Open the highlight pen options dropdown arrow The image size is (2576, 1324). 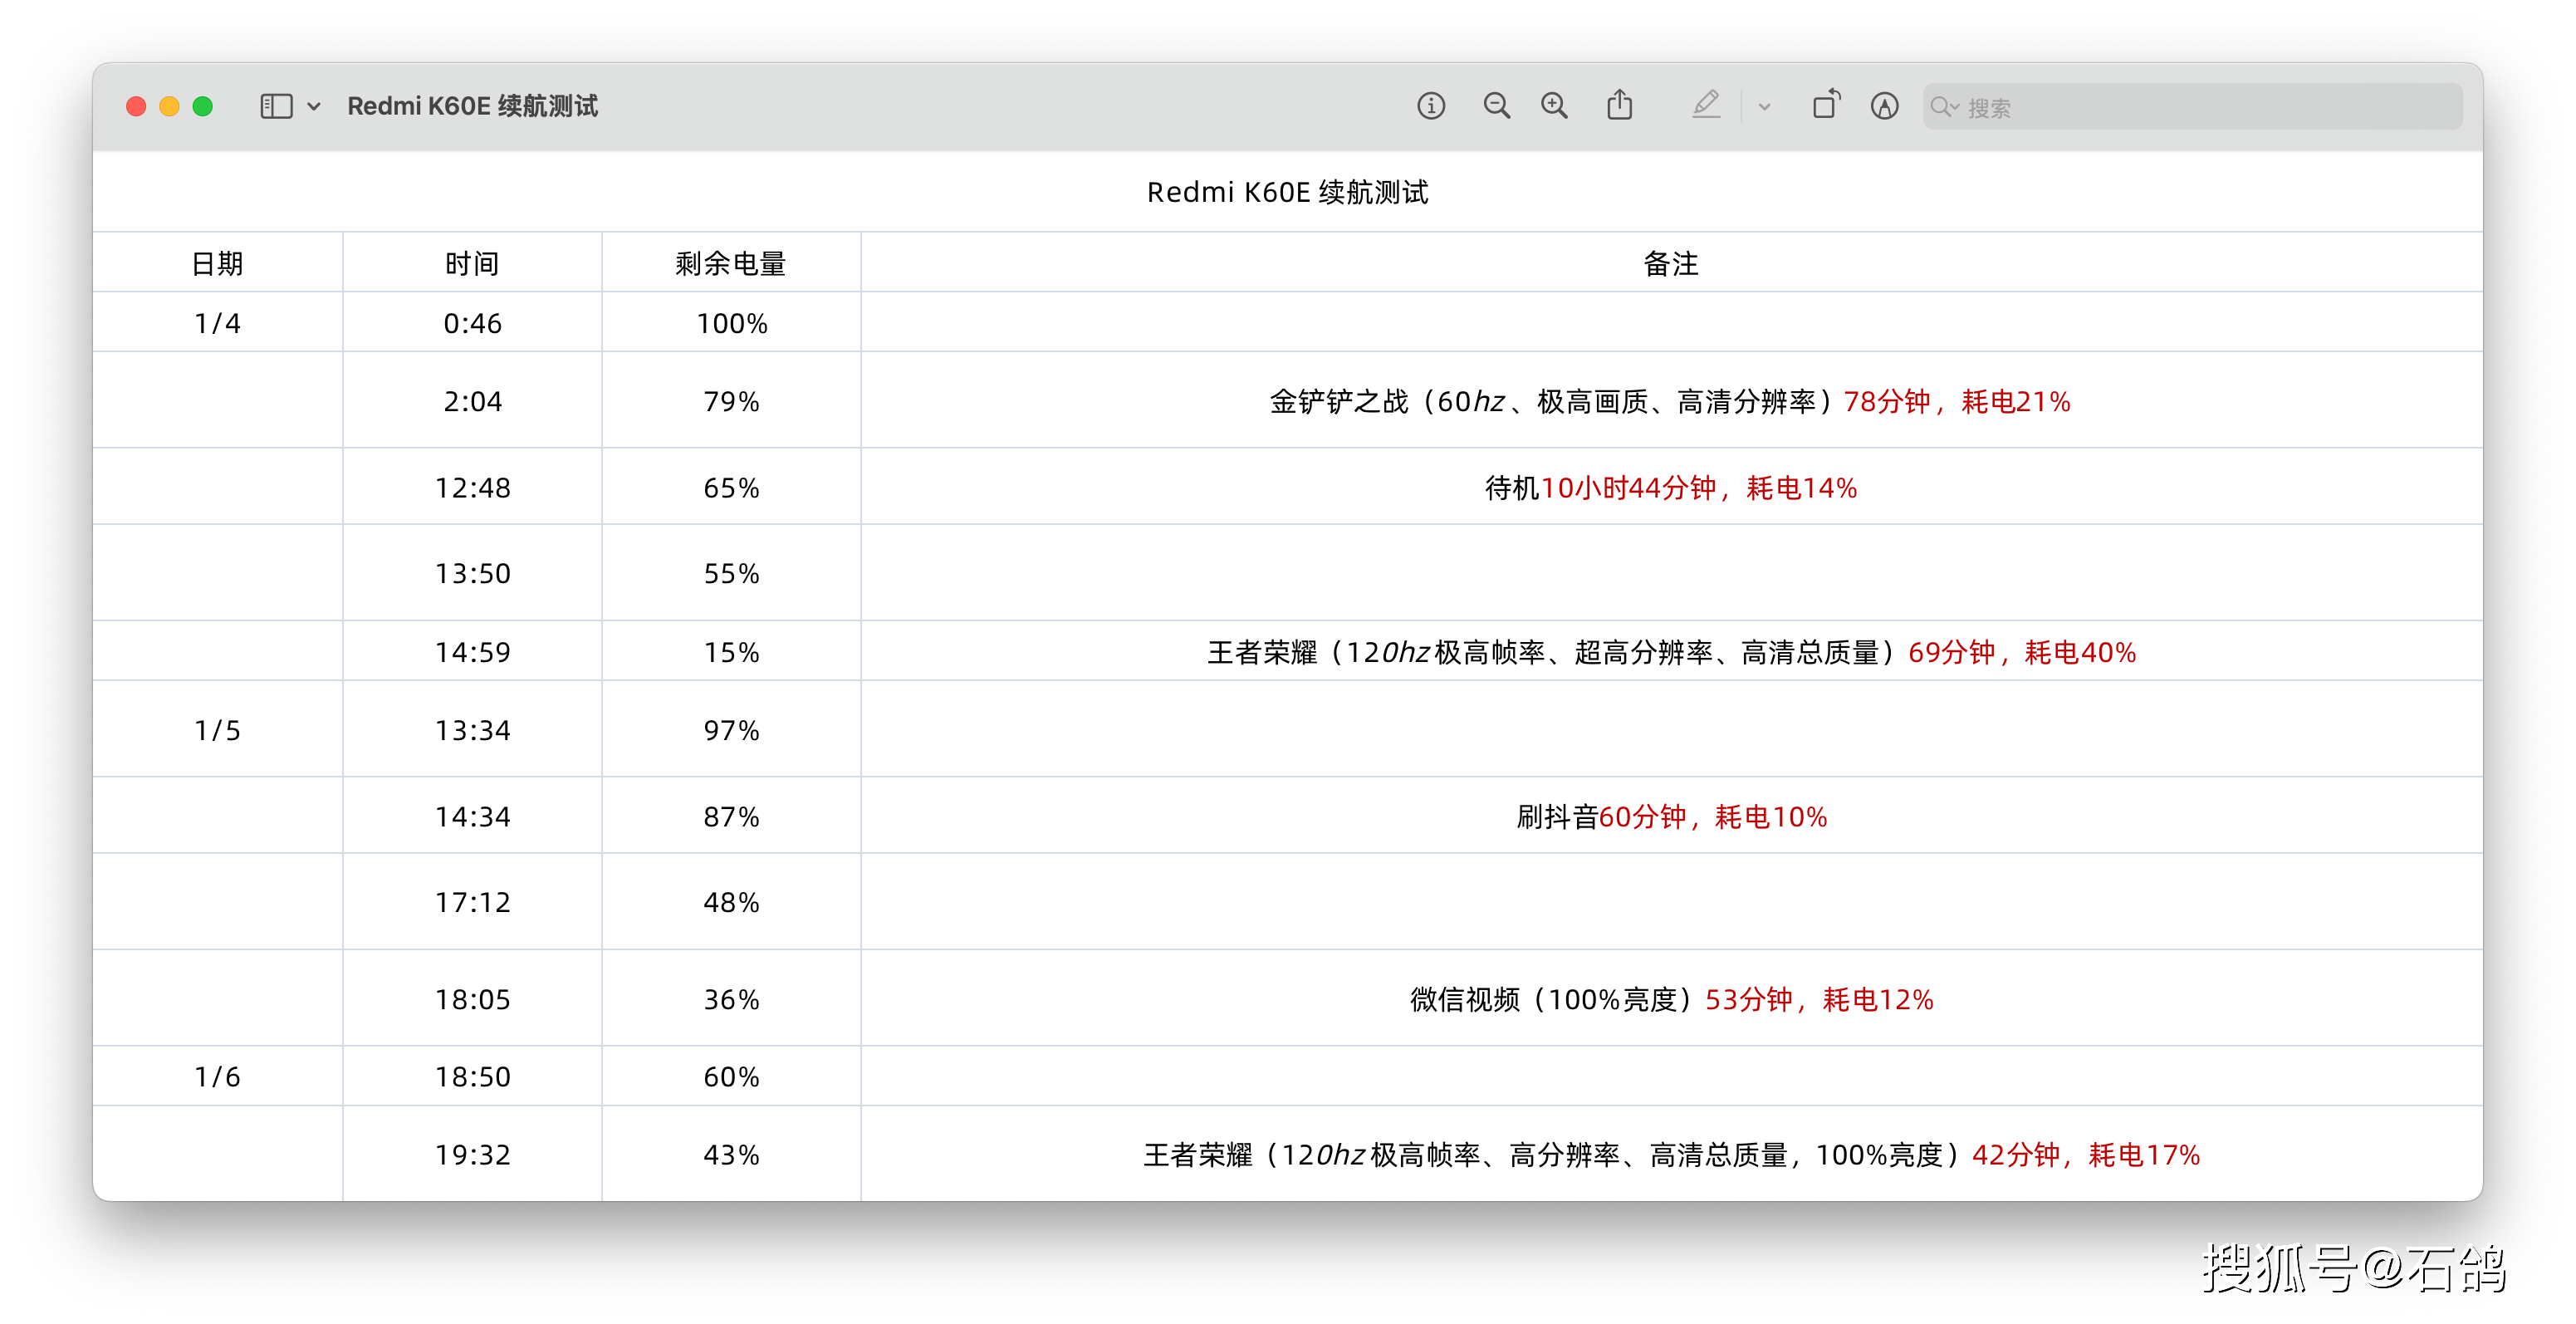(x=1764, y=106)
